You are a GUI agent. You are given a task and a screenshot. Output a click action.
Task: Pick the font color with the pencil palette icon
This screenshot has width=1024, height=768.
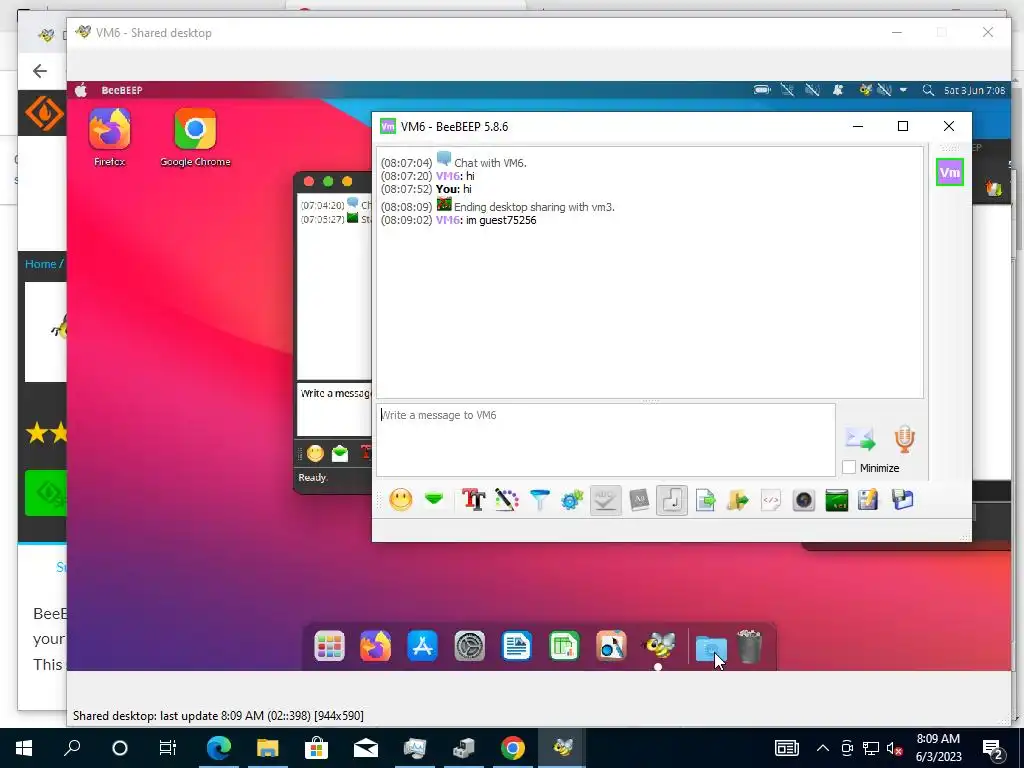point(506,500)
